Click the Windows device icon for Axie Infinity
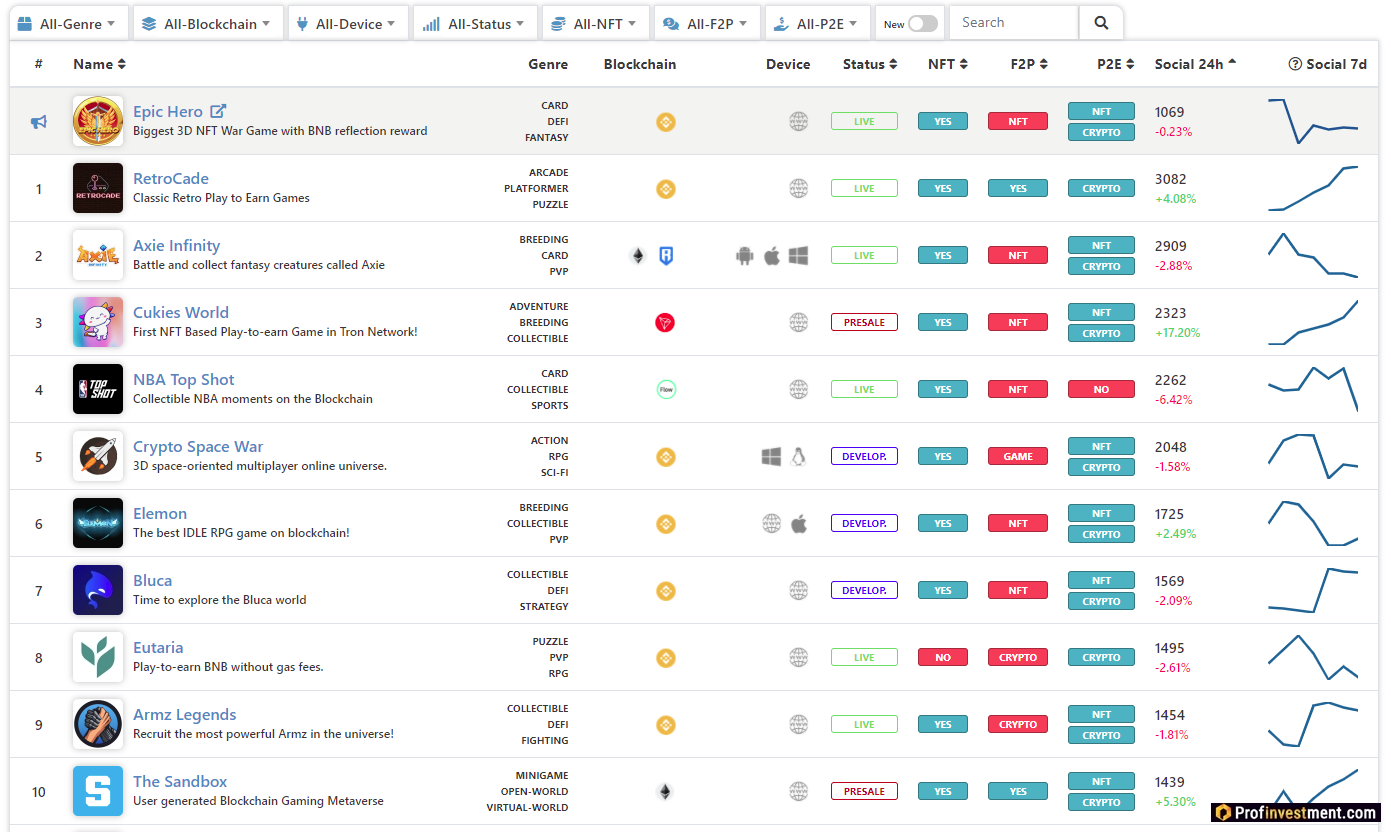This screenshot has height=832, width=1391. [798, 256]
